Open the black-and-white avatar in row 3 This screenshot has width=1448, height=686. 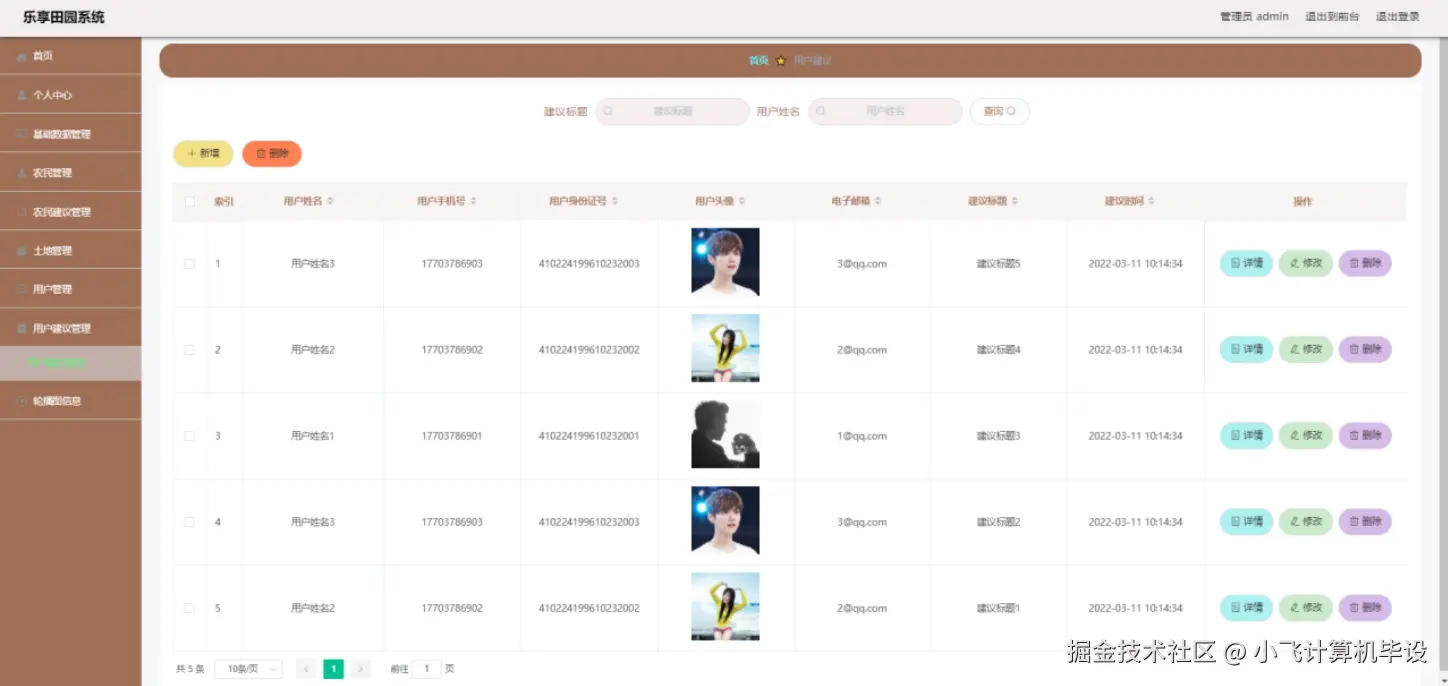click(725, 434)
